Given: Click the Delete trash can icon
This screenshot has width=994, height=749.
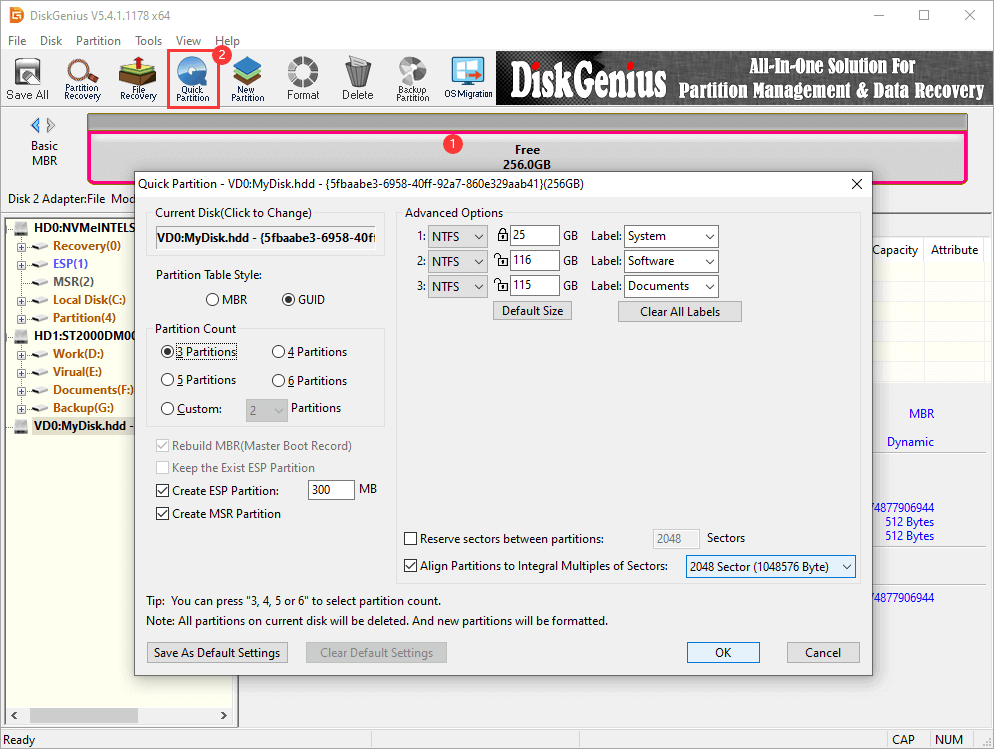Looking at the screenshot, I should coord(357,79).
